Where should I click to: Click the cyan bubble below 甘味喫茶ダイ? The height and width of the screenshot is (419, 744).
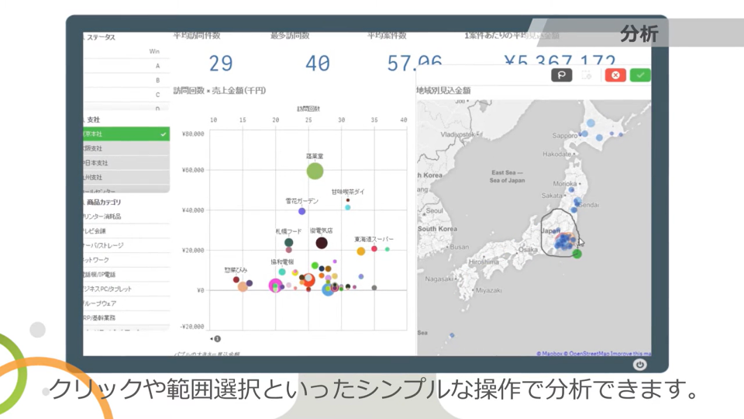click(348, 208)
